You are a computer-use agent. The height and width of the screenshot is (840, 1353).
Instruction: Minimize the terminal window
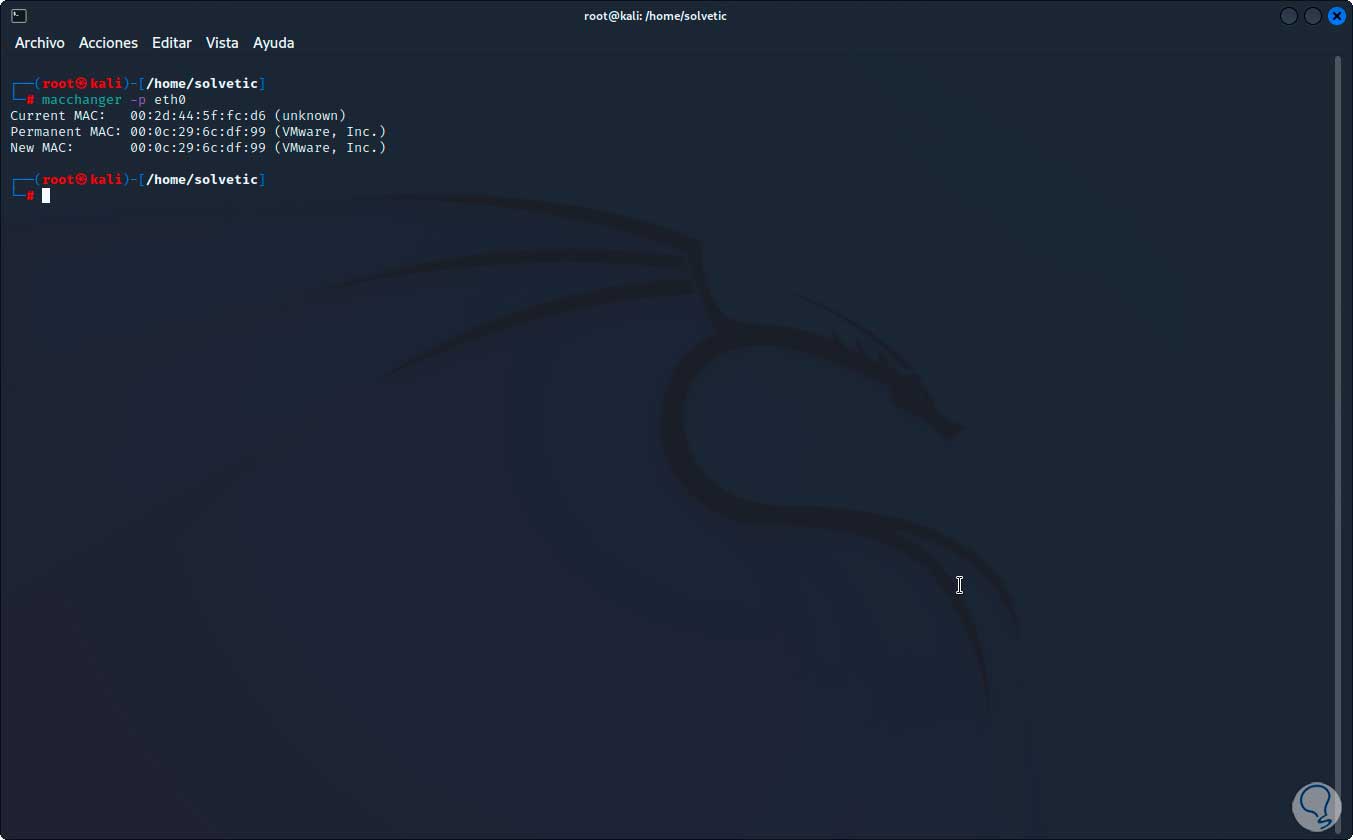pyautogui.click(x=1289, y=16)
